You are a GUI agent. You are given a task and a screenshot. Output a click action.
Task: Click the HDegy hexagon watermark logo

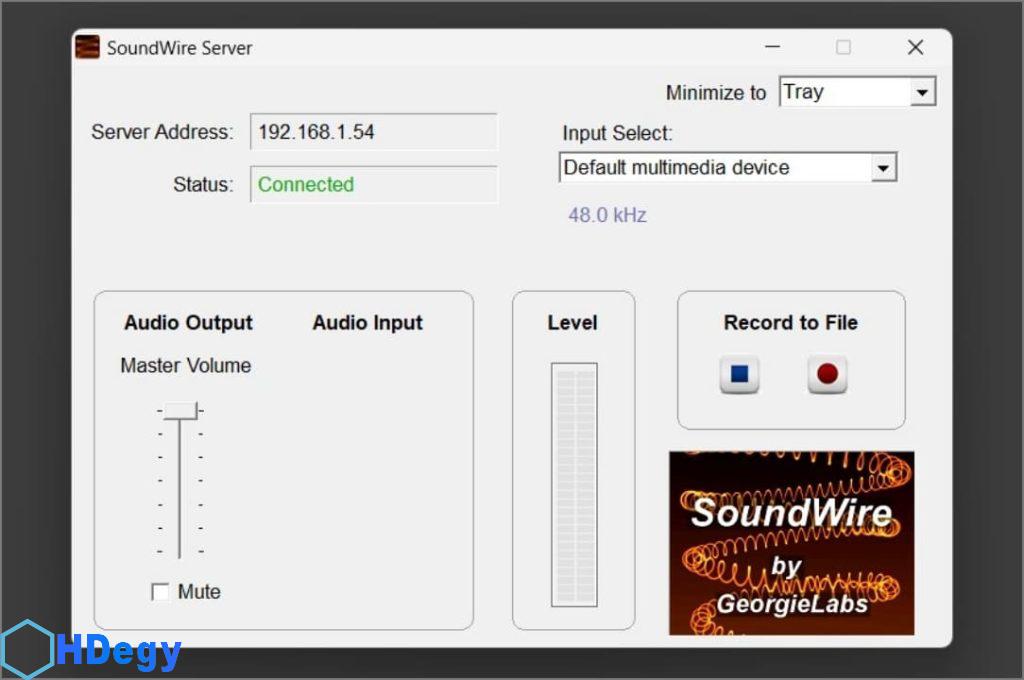(x=28, y=650)
